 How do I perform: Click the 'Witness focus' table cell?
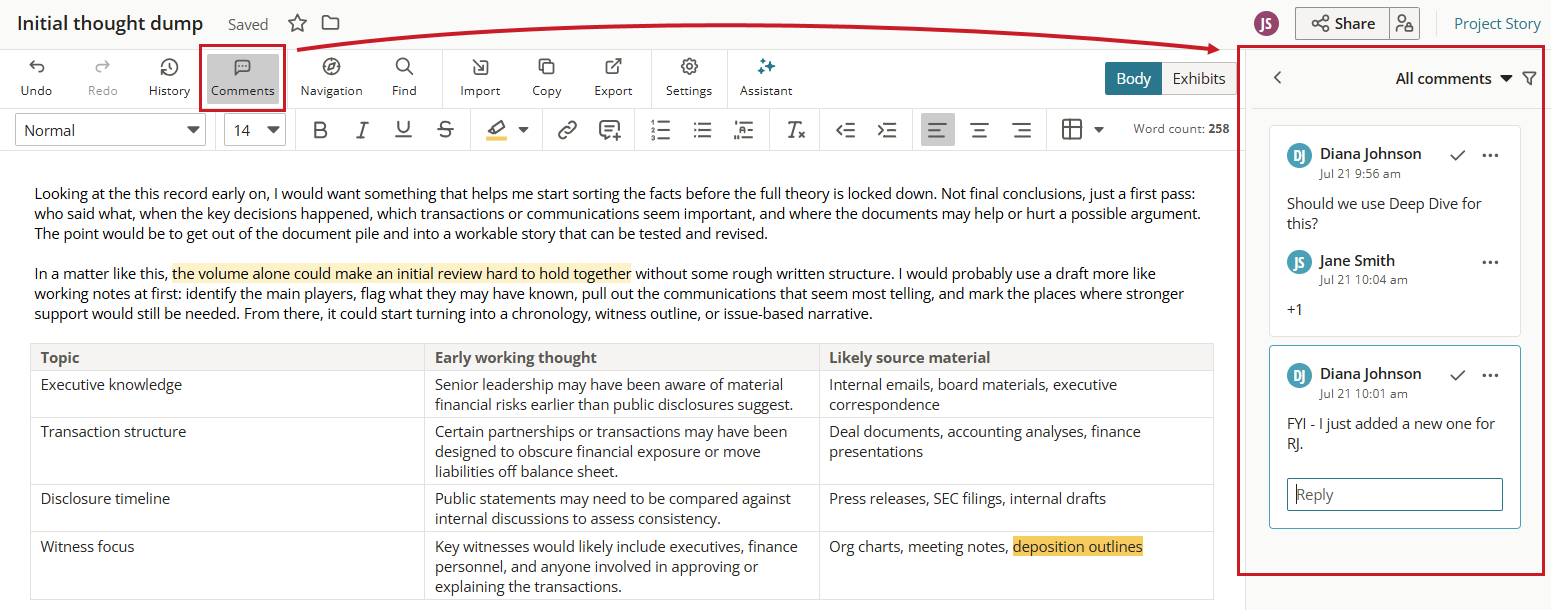[227, 566]
